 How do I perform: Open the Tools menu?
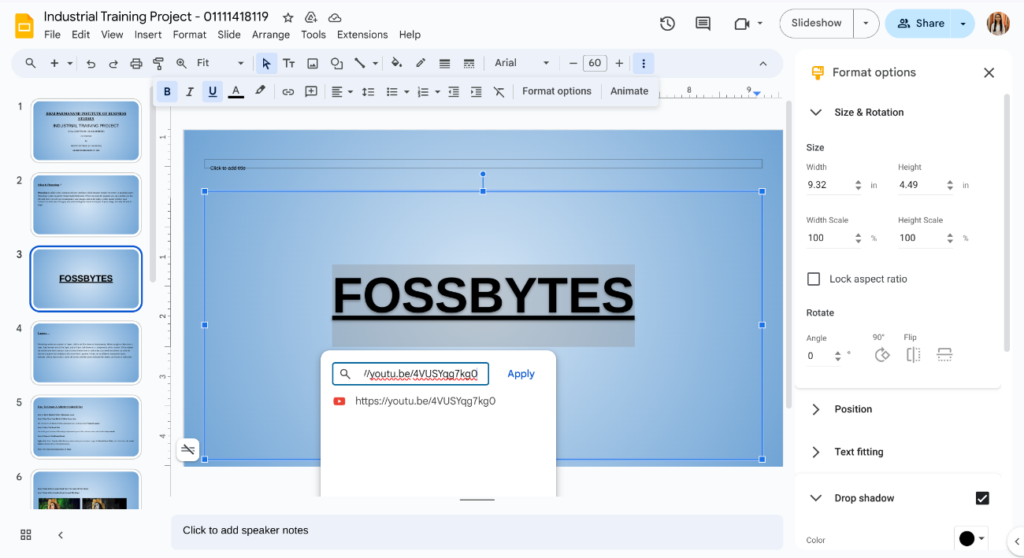tap(313, 35)
